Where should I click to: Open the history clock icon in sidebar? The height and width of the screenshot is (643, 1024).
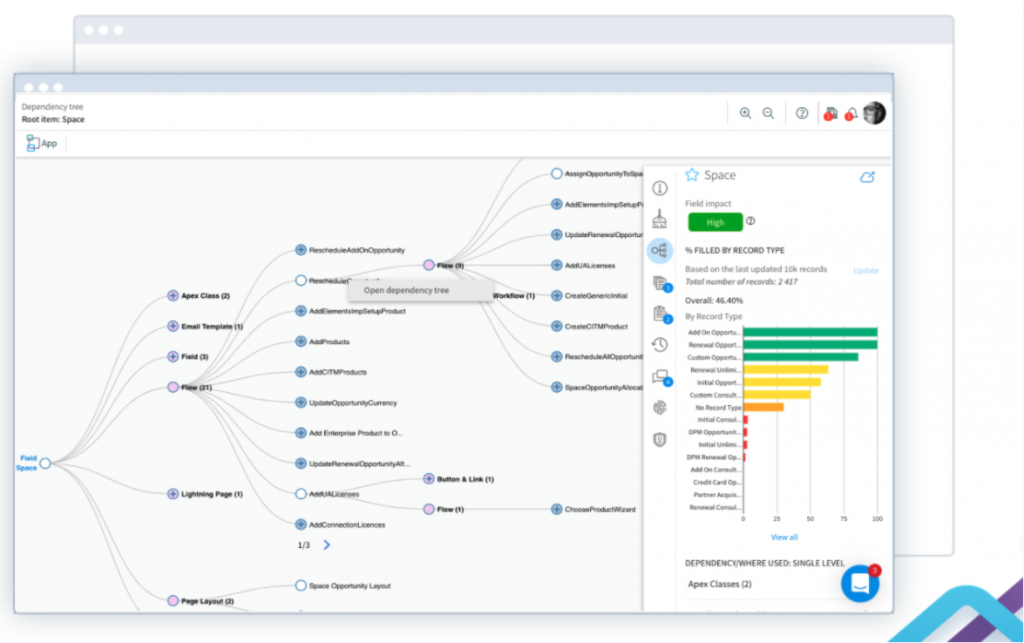tap(660, 345)
